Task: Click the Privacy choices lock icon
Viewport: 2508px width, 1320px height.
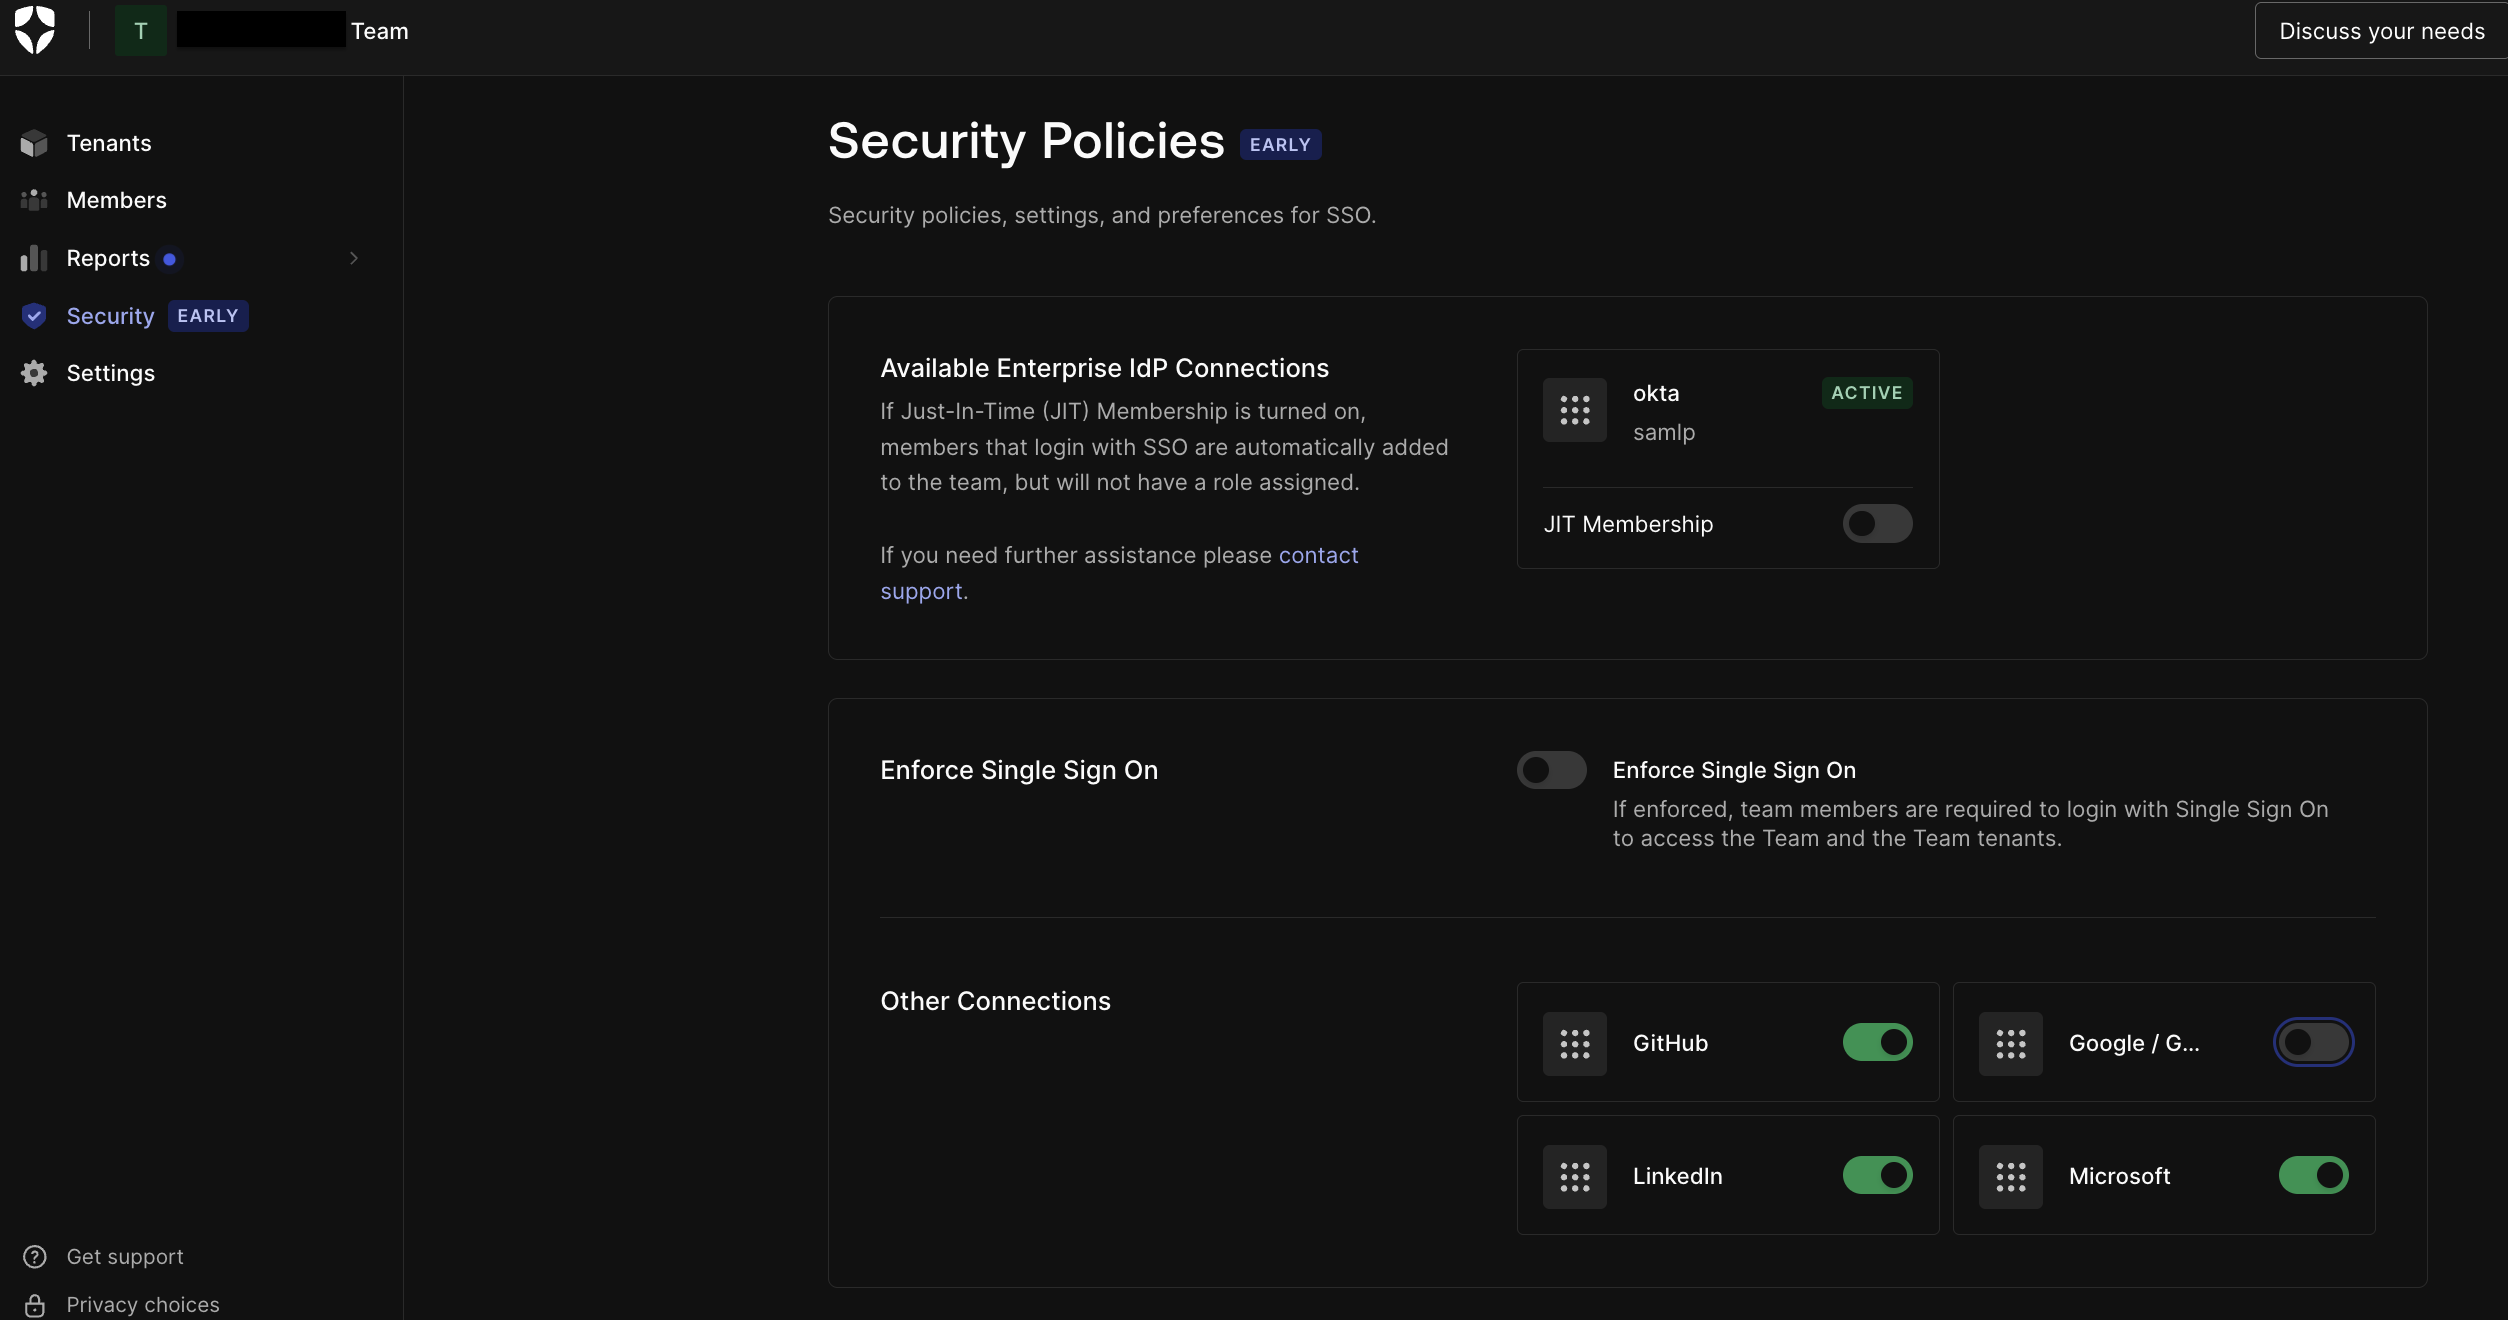Action: (35, 1305)
